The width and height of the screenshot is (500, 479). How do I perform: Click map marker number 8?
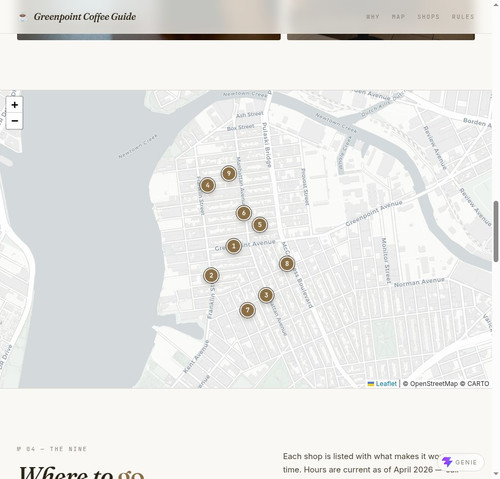287,264
